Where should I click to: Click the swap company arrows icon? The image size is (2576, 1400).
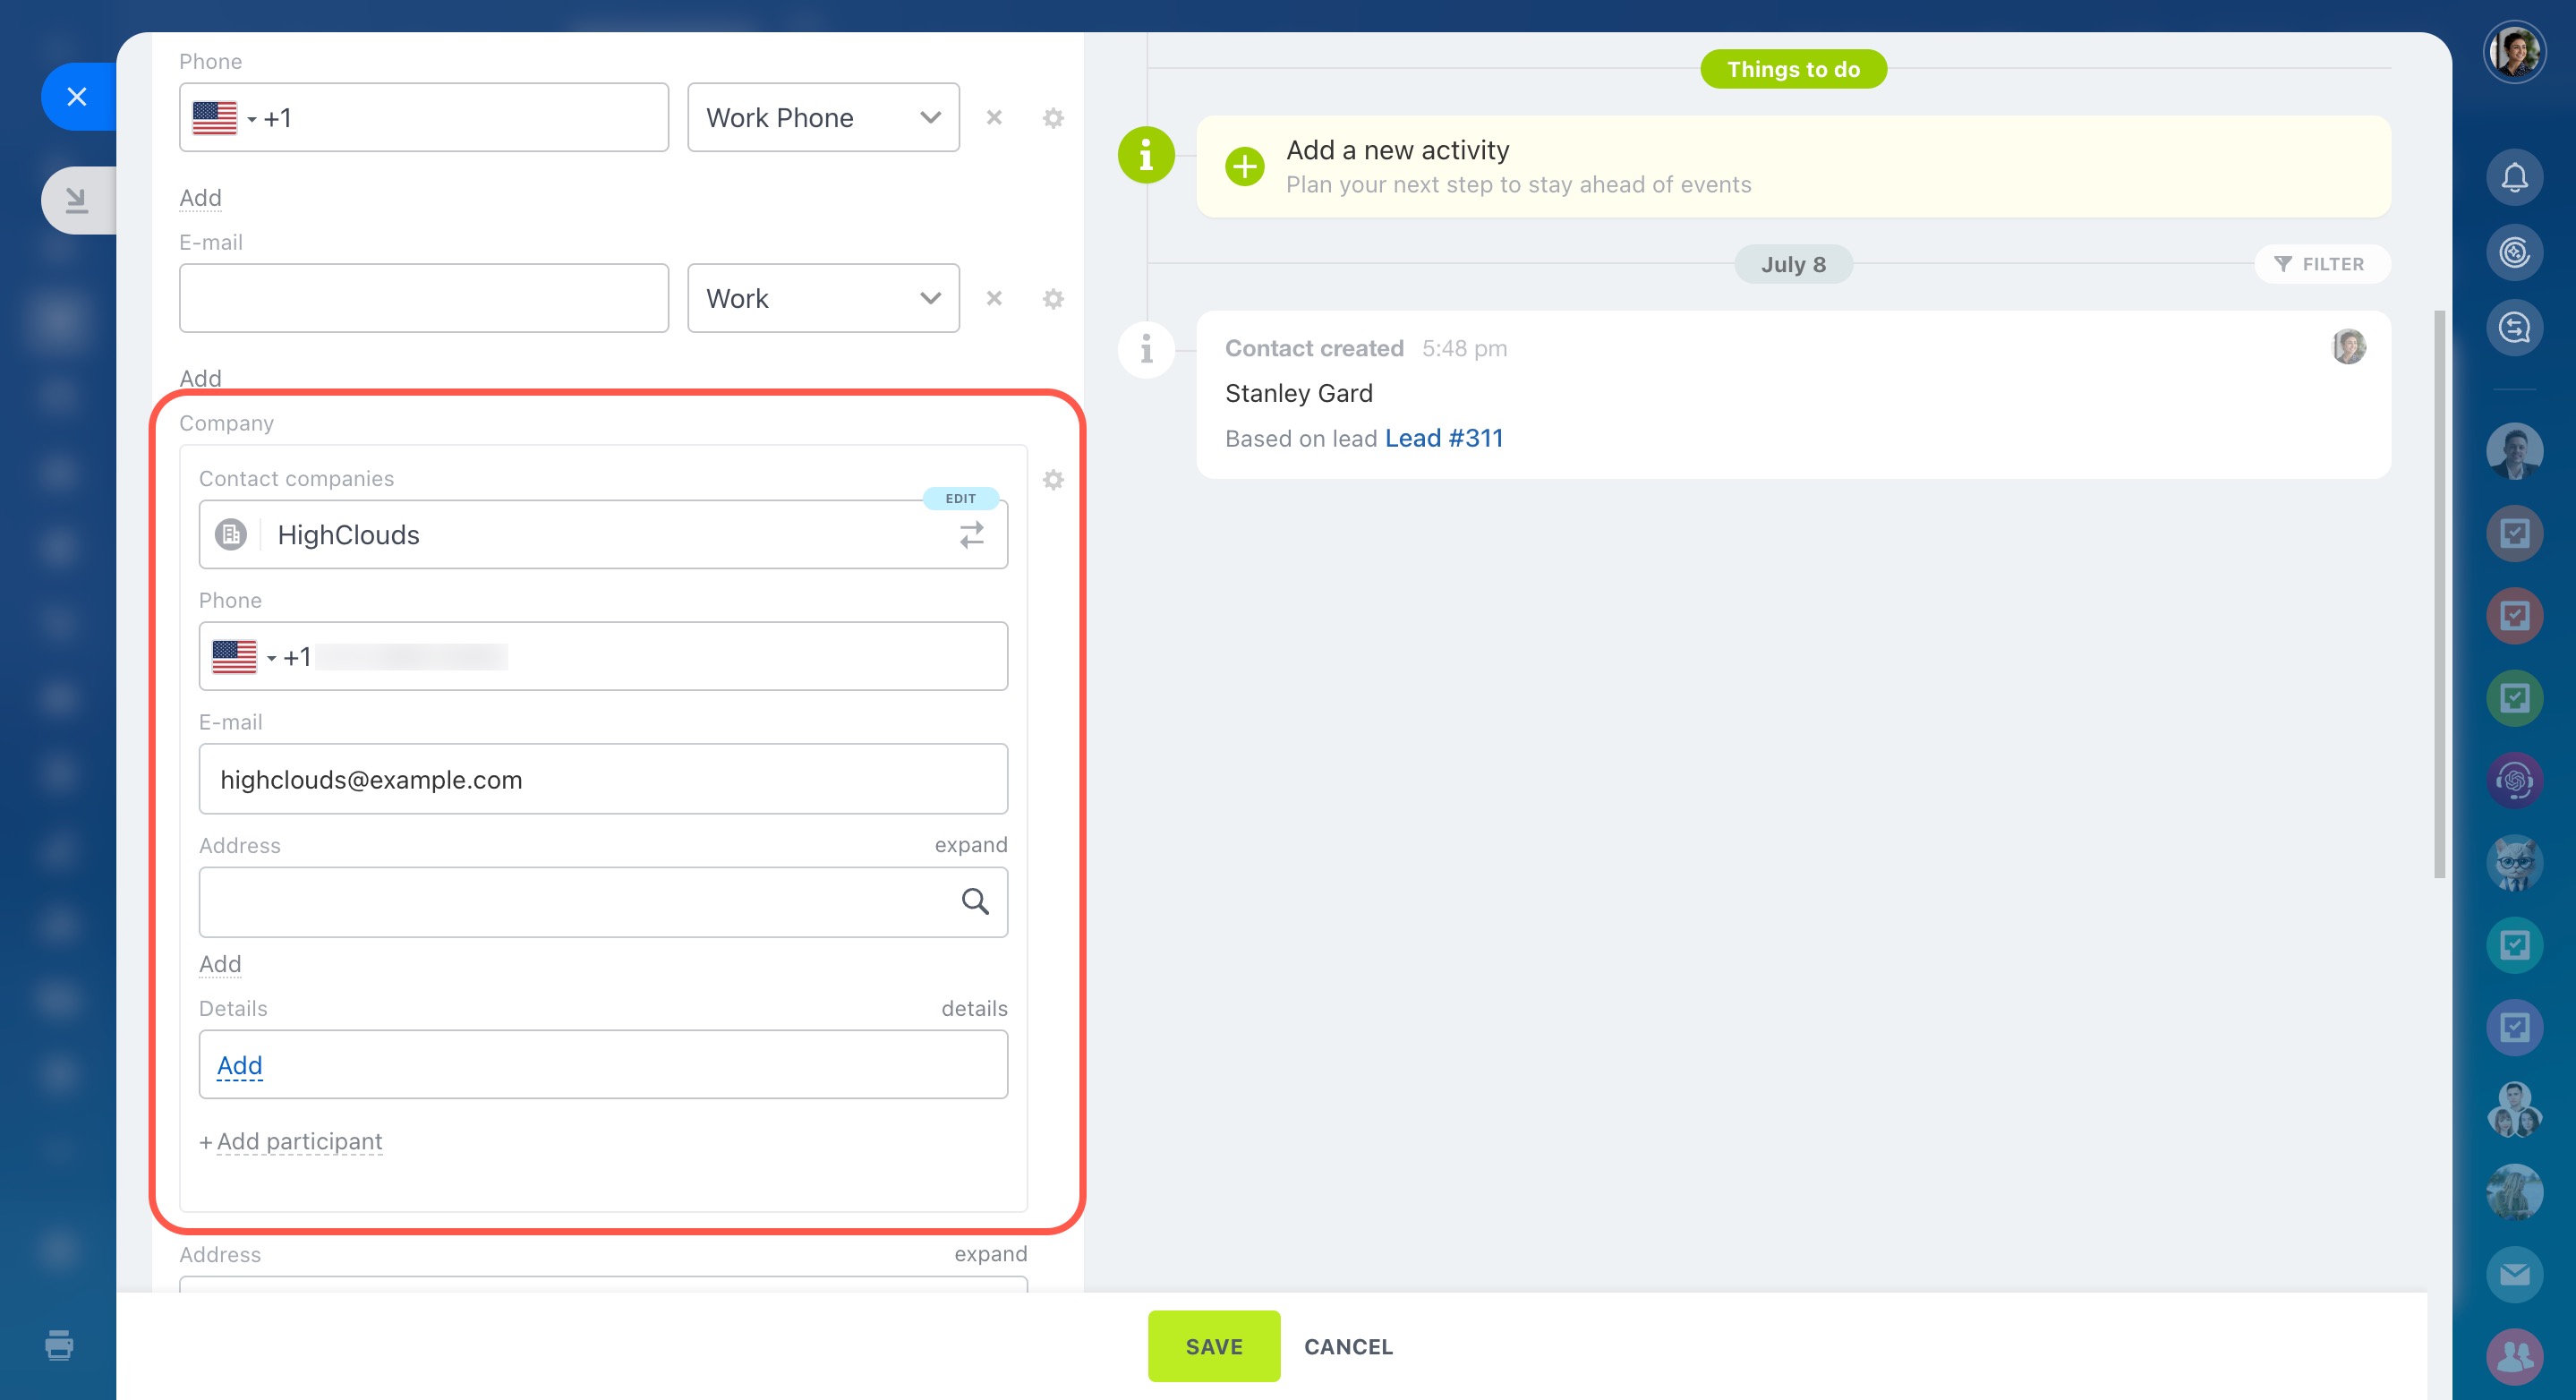point(971,535)
